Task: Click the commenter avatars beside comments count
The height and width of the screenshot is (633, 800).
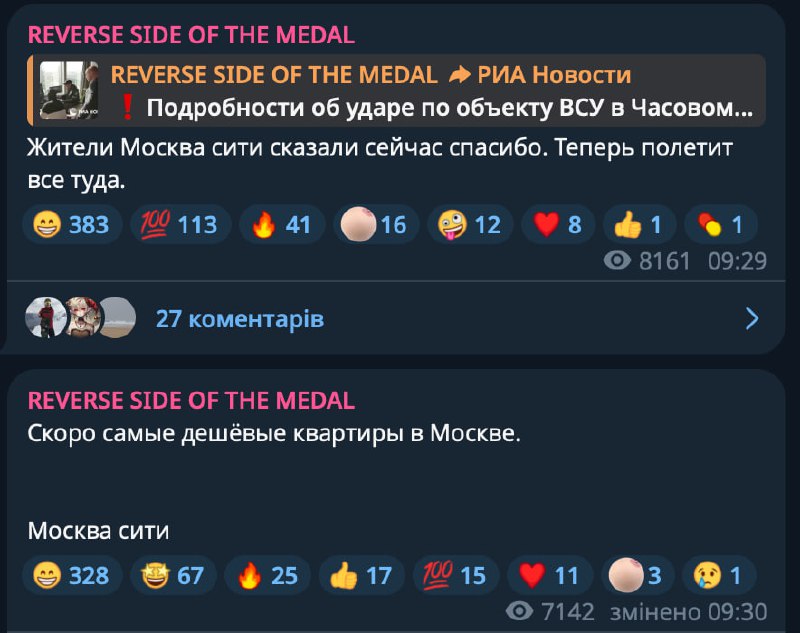Action: 80,318
